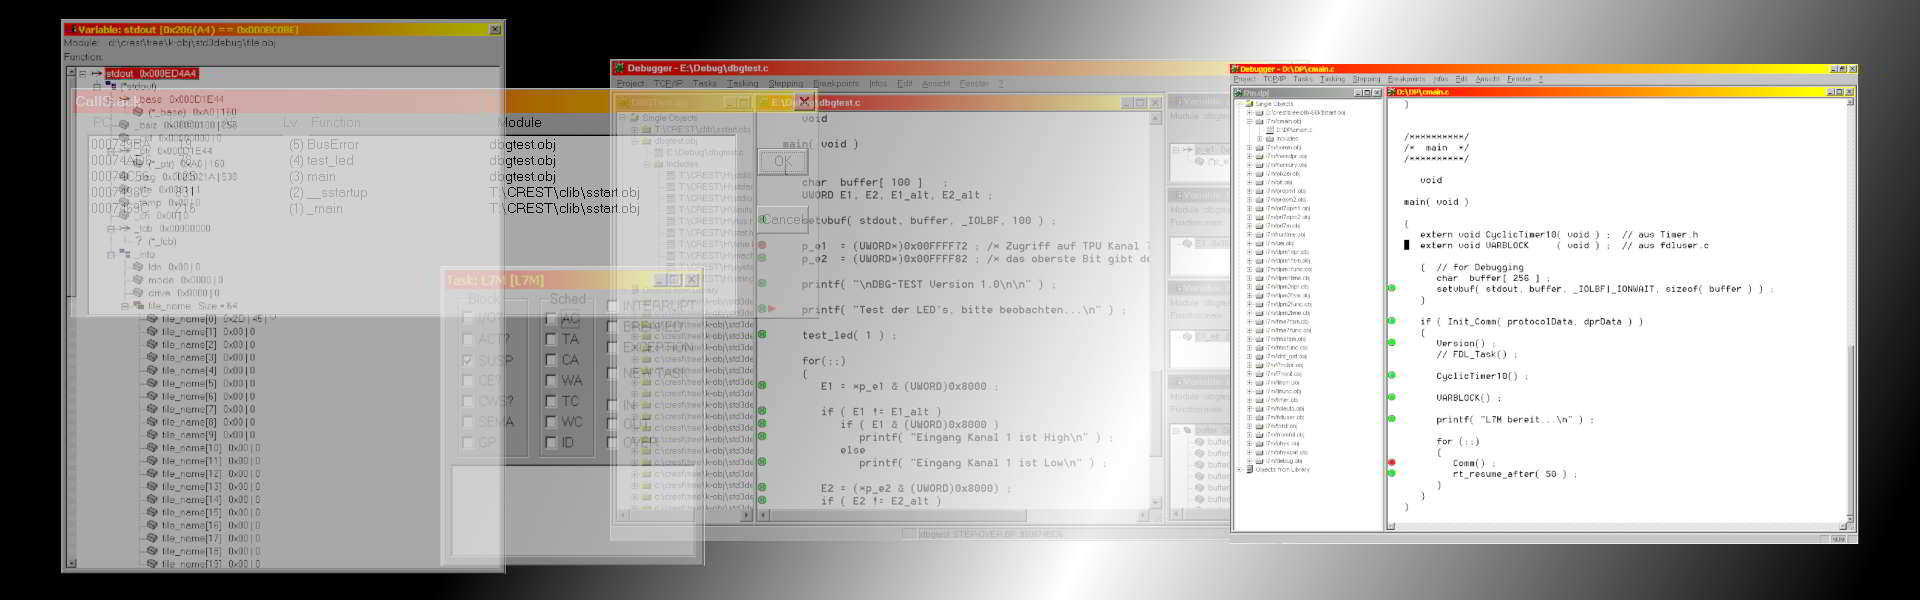Expand Objects from Library tree node

pos(1240,469)
